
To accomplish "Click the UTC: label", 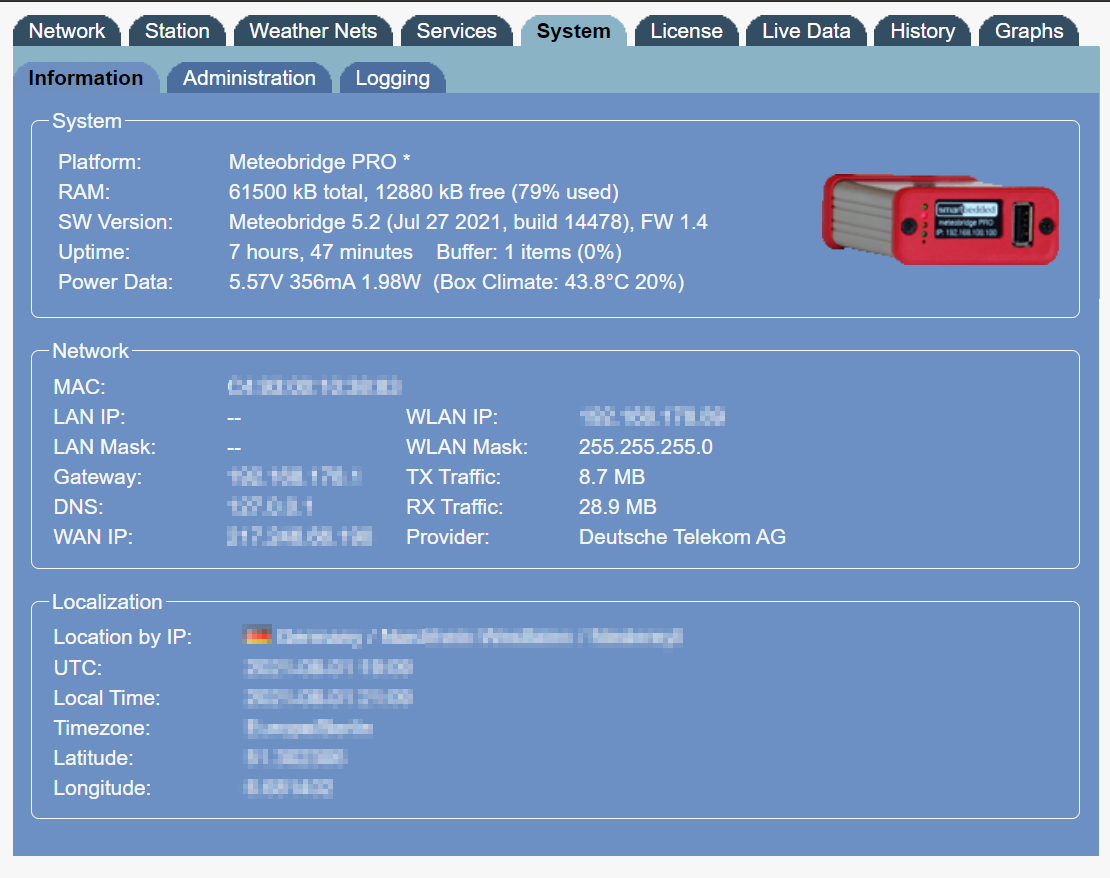I will tap(78, 668).
